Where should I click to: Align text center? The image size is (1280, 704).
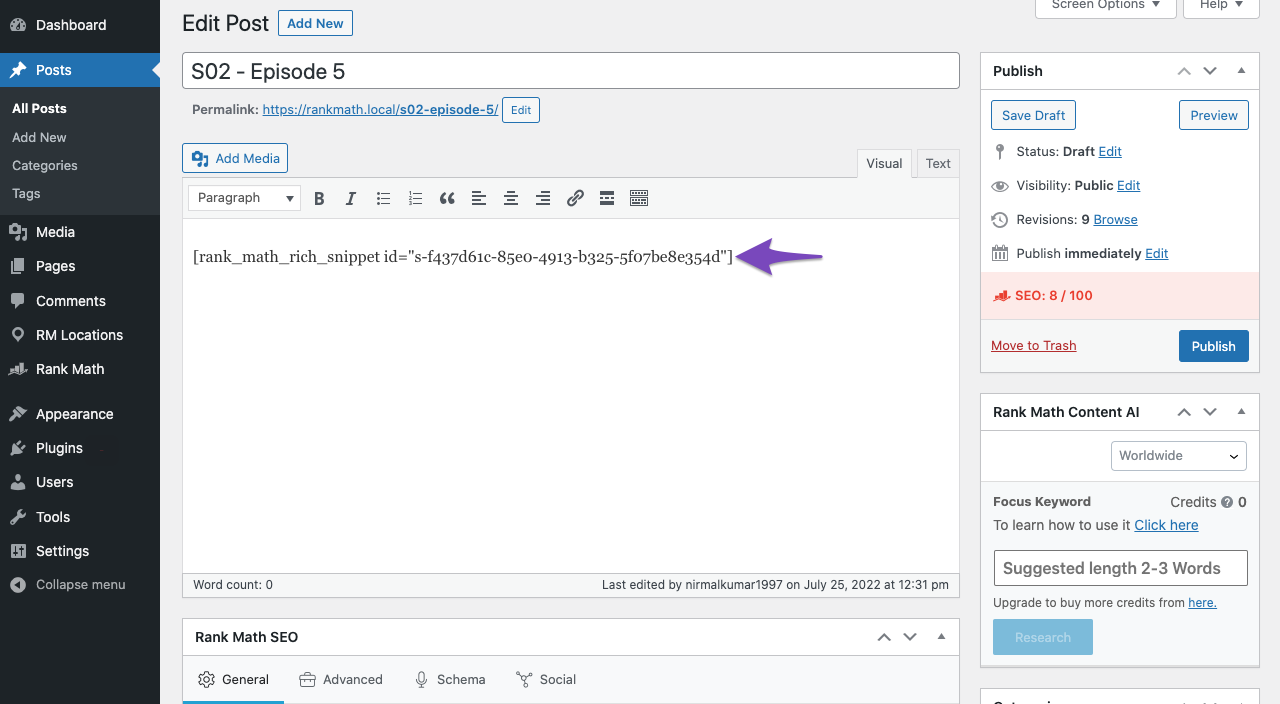click(x=511, y=198)
